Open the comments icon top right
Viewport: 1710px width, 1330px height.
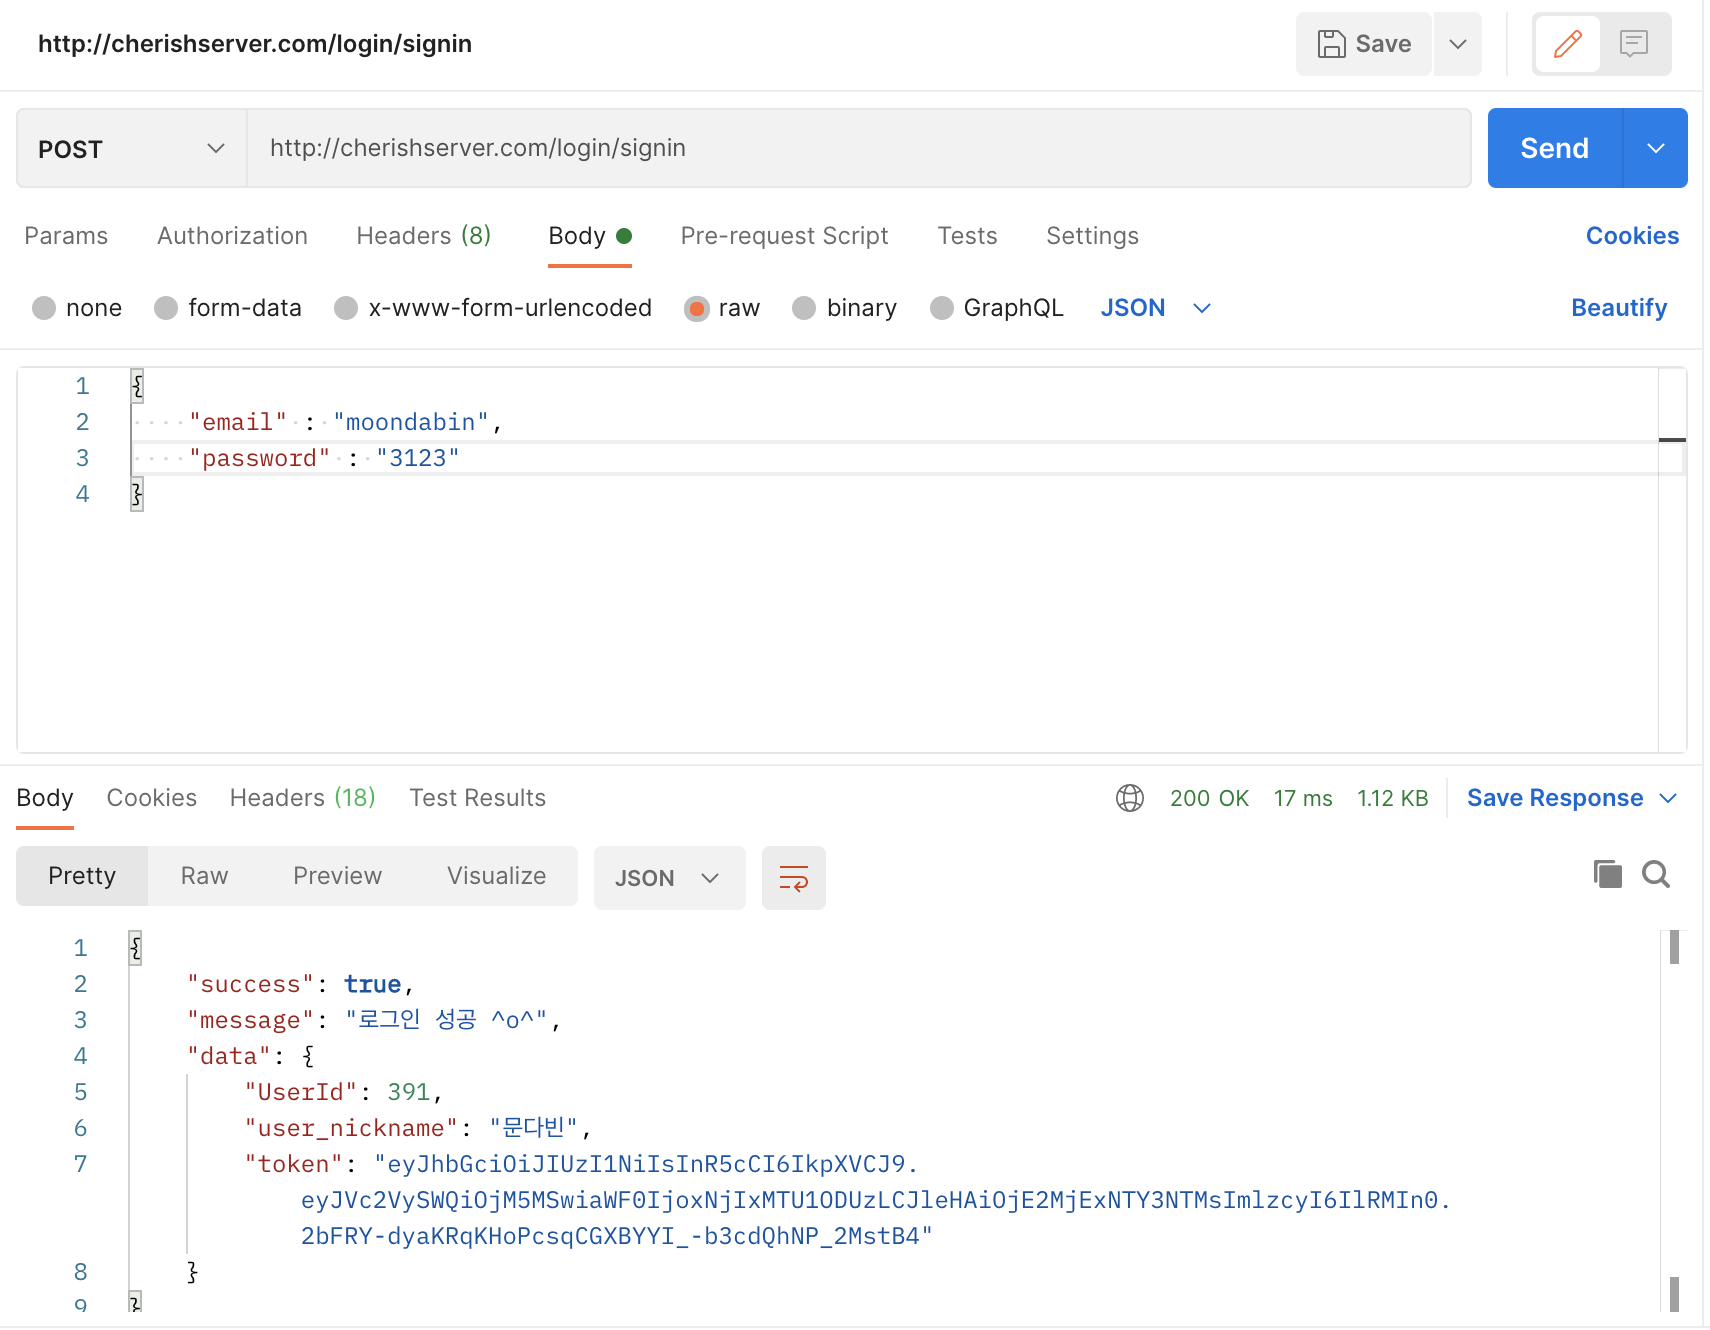click(x=1634, y=44)
